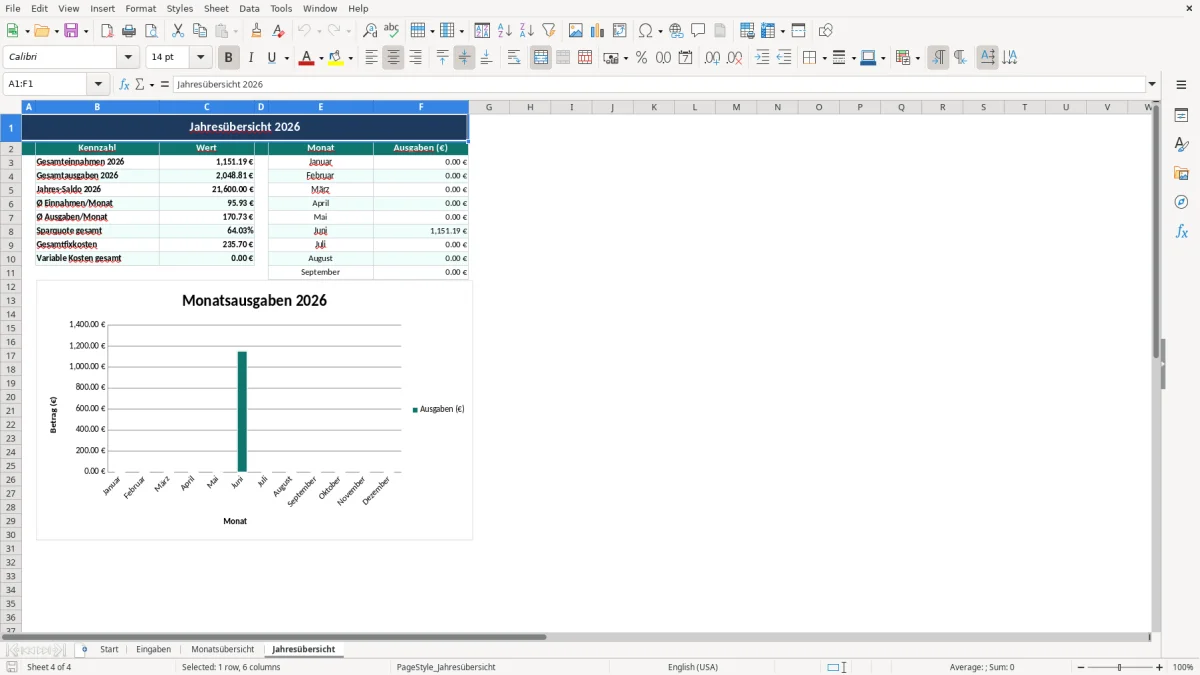Run the spelling check
Viewport: 1200px width, 675px height.
(392, 31)
